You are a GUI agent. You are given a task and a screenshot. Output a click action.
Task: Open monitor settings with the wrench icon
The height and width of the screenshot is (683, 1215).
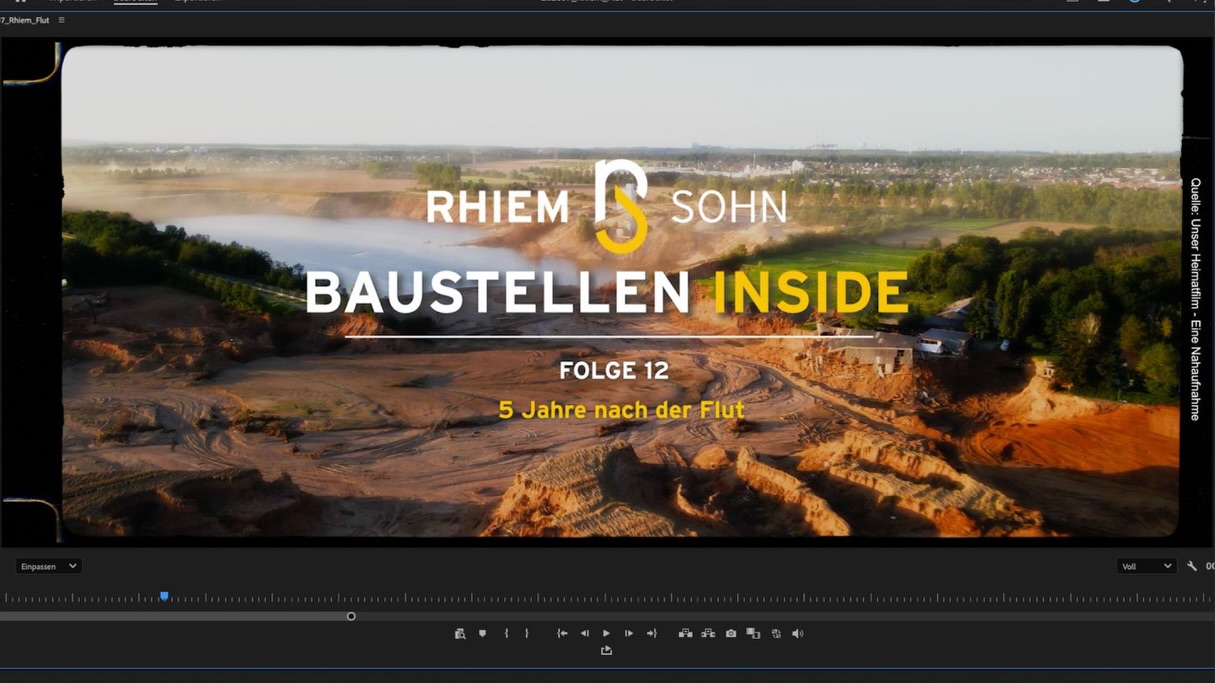tap(1192, 567)
